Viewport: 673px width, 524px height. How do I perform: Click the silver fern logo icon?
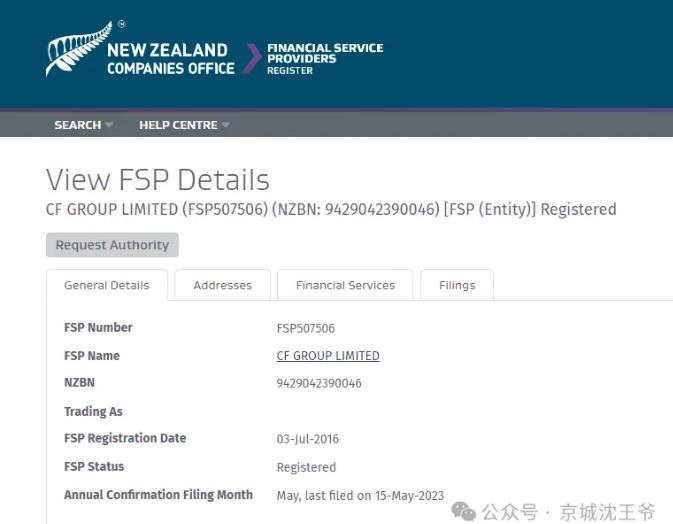pos(72,52)
